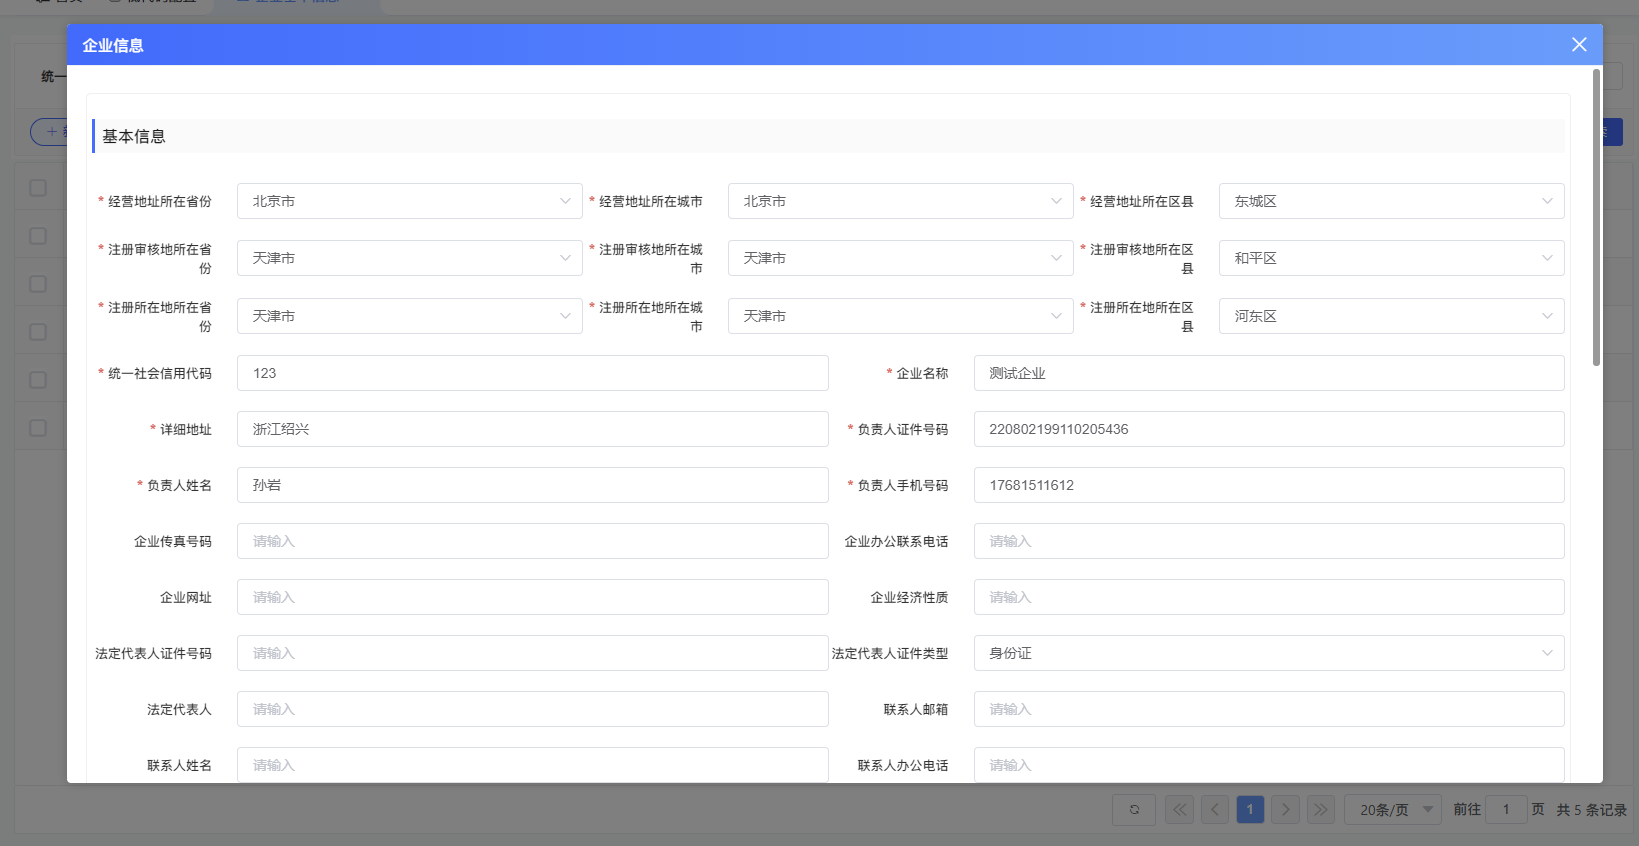Open the 20条/页 page size dropdown

(x=1393, y=810)
